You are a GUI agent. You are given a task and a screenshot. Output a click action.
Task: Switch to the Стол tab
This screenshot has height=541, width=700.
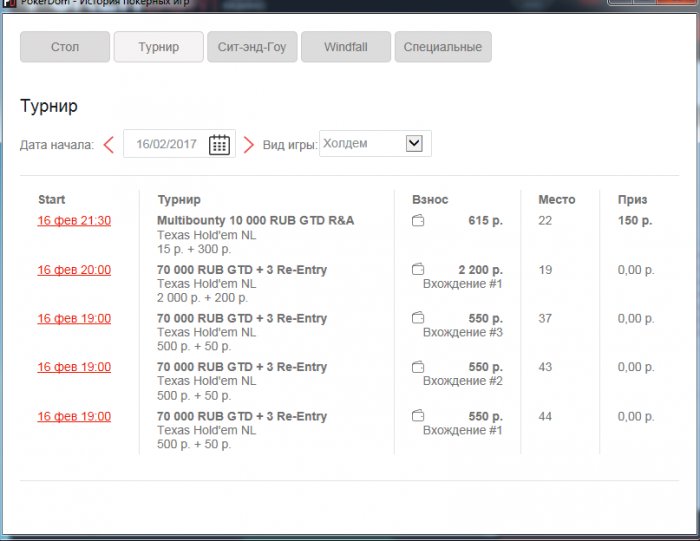(65, 47)
